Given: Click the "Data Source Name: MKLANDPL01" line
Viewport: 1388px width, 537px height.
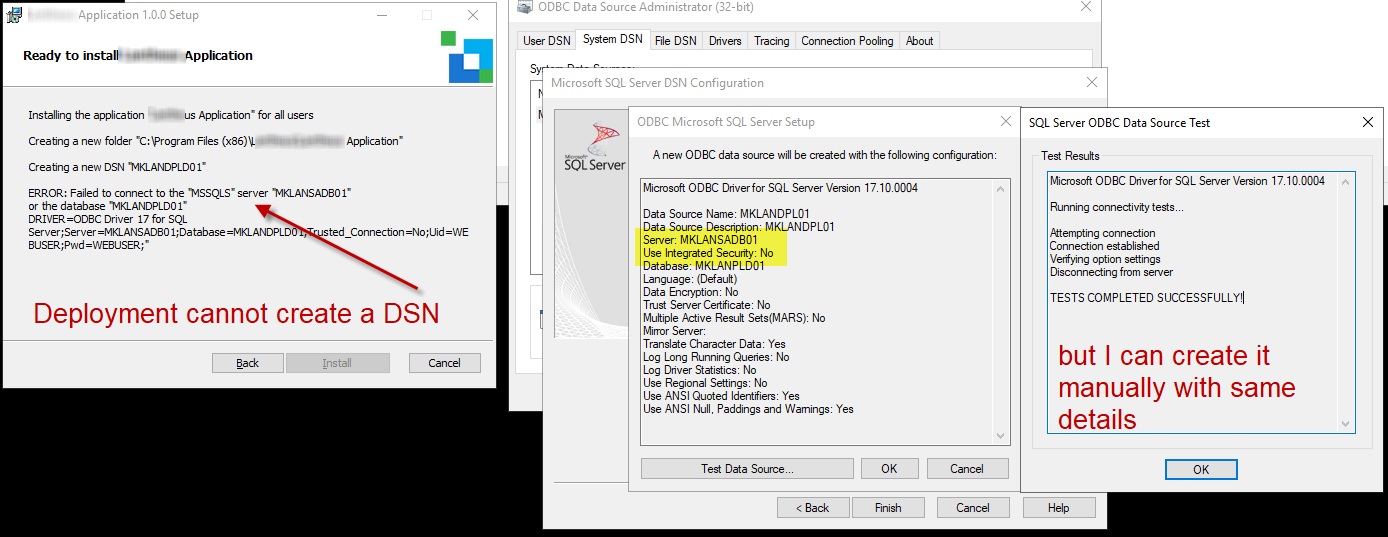Looking at the screenshot, I should tap(726, 214).
